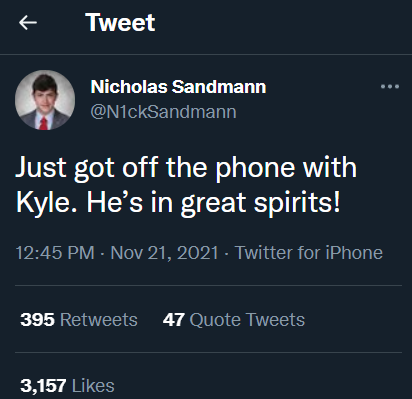Go back using the left arrow icon
This screenshot has height=399, width=412.
point(28,23)
